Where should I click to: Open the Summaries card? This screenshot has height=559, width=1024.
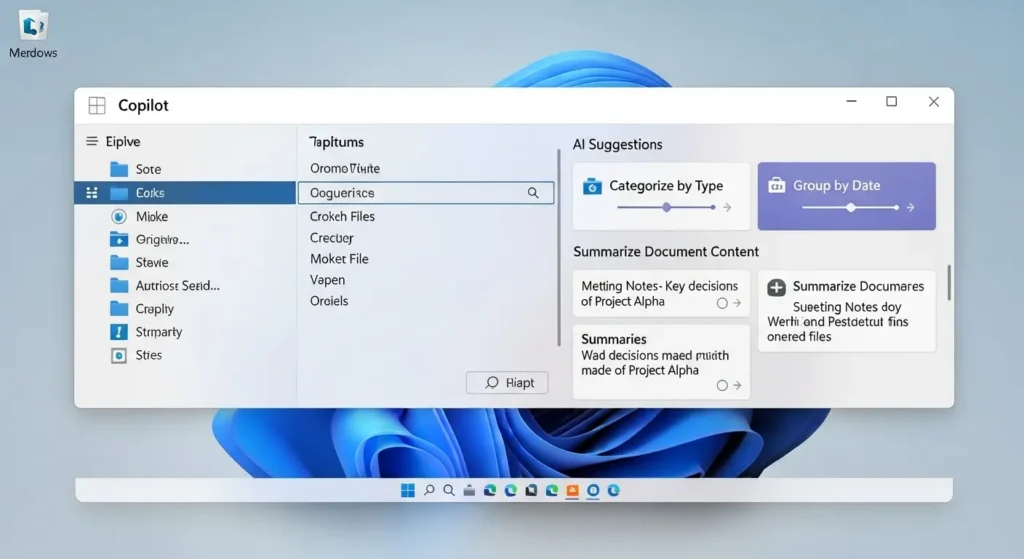click(661, 362)
